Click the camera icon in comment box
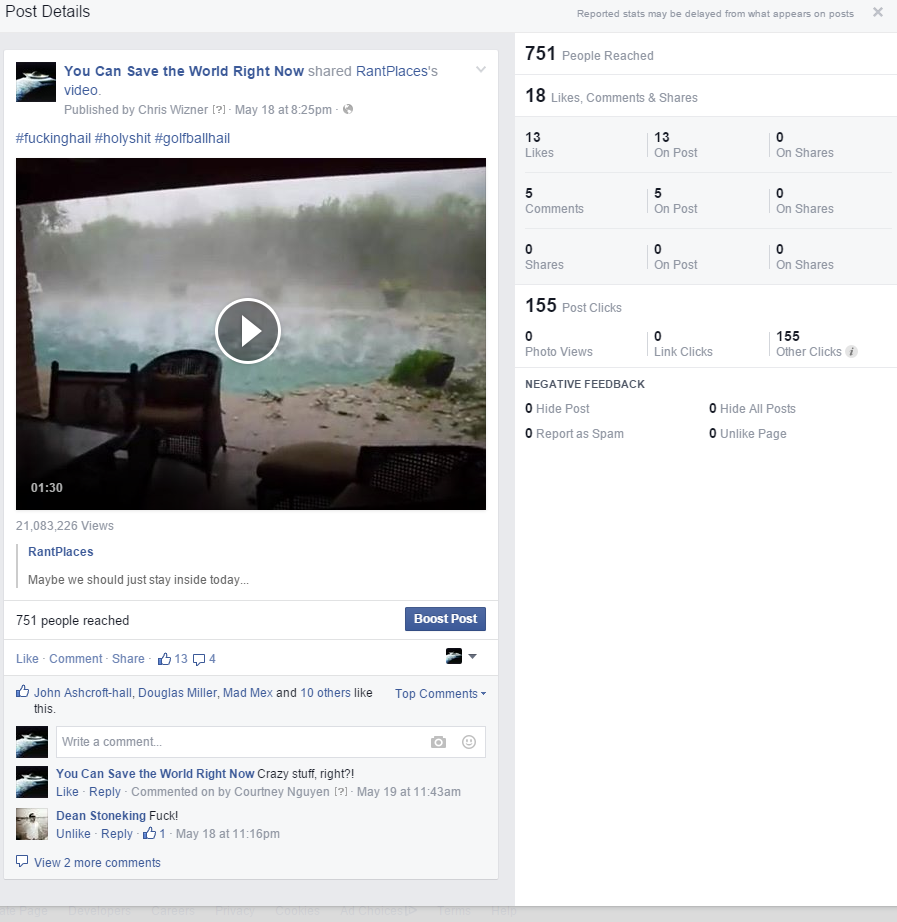The width and height of the screenshot is (897, 922). pos(438,742)
